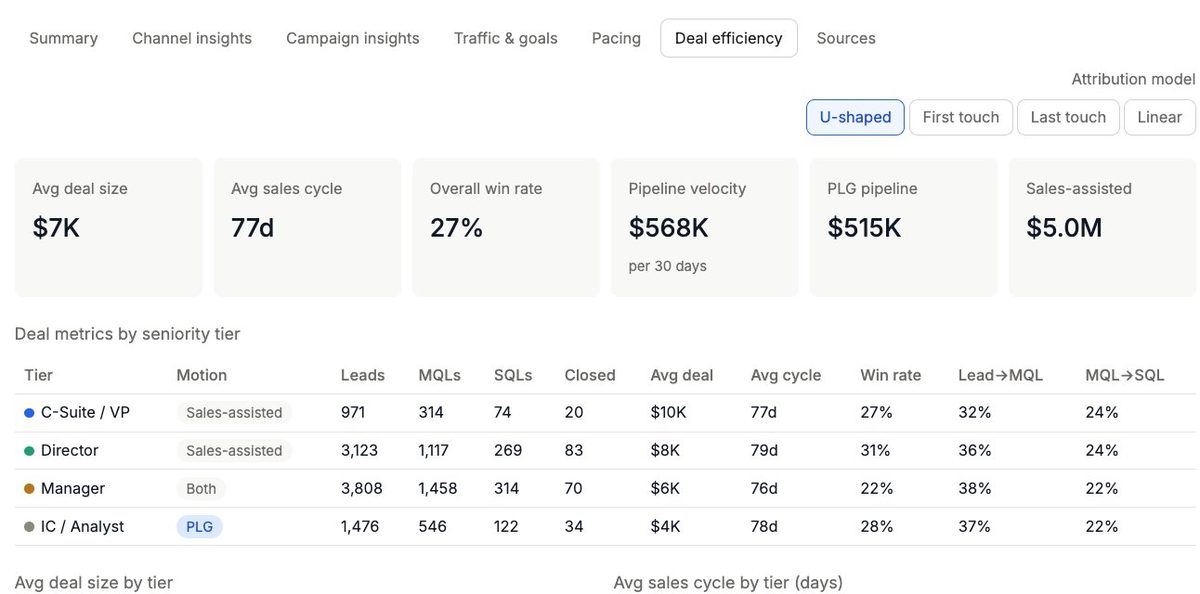Click the Both motion badge for Manager
Screen dimensions: 1200x594
coord(201,489)
